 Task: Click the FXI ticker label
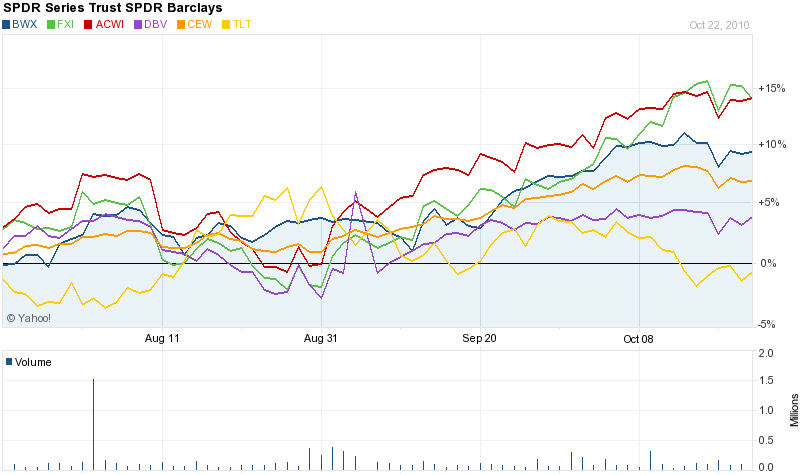tap(65, 24)
